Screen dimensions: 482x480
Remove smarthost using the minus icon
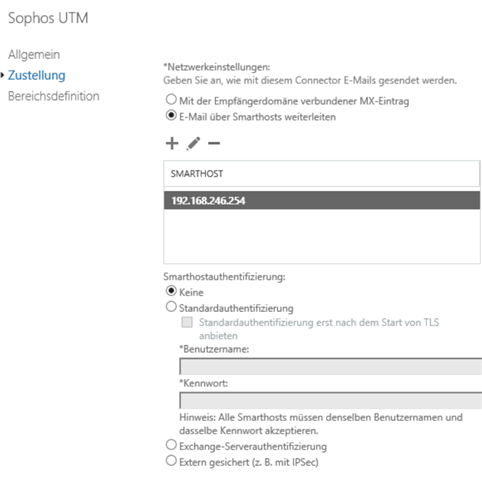coord(214,144)
